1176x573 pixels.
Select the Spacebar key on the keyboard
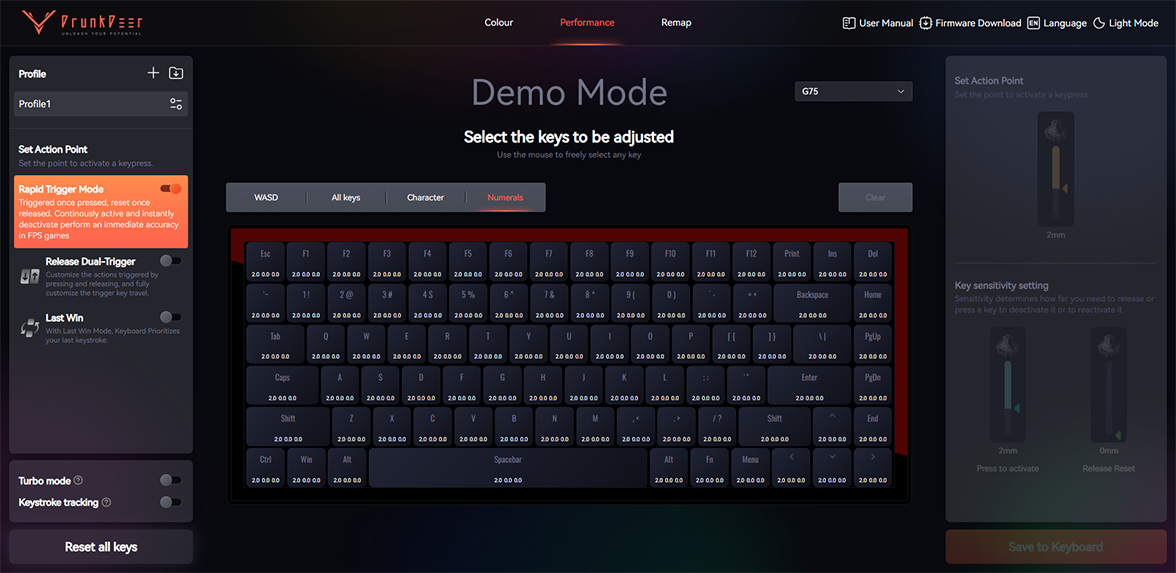pyautogui.click(x=508, y=467)
